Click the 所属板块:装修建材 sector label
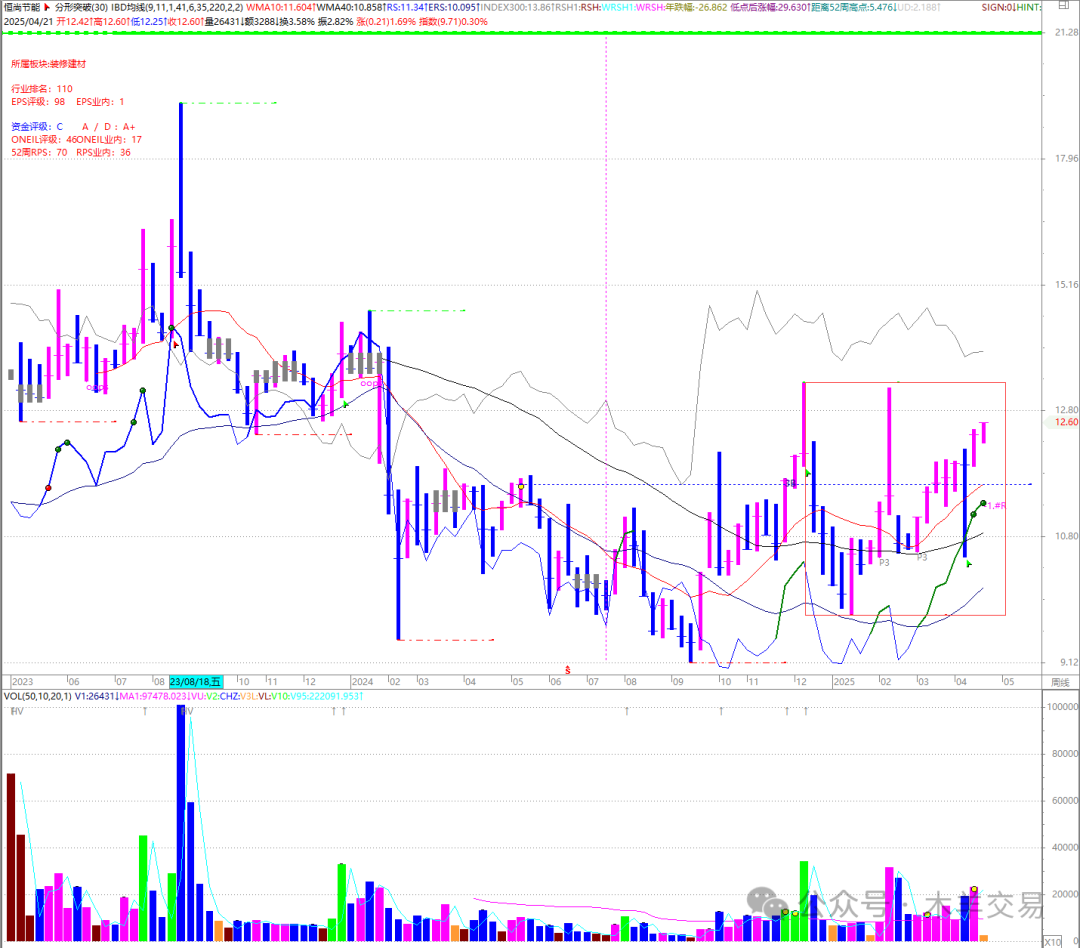The width and height of the screenshot is (1080, 948). point(49,64)
